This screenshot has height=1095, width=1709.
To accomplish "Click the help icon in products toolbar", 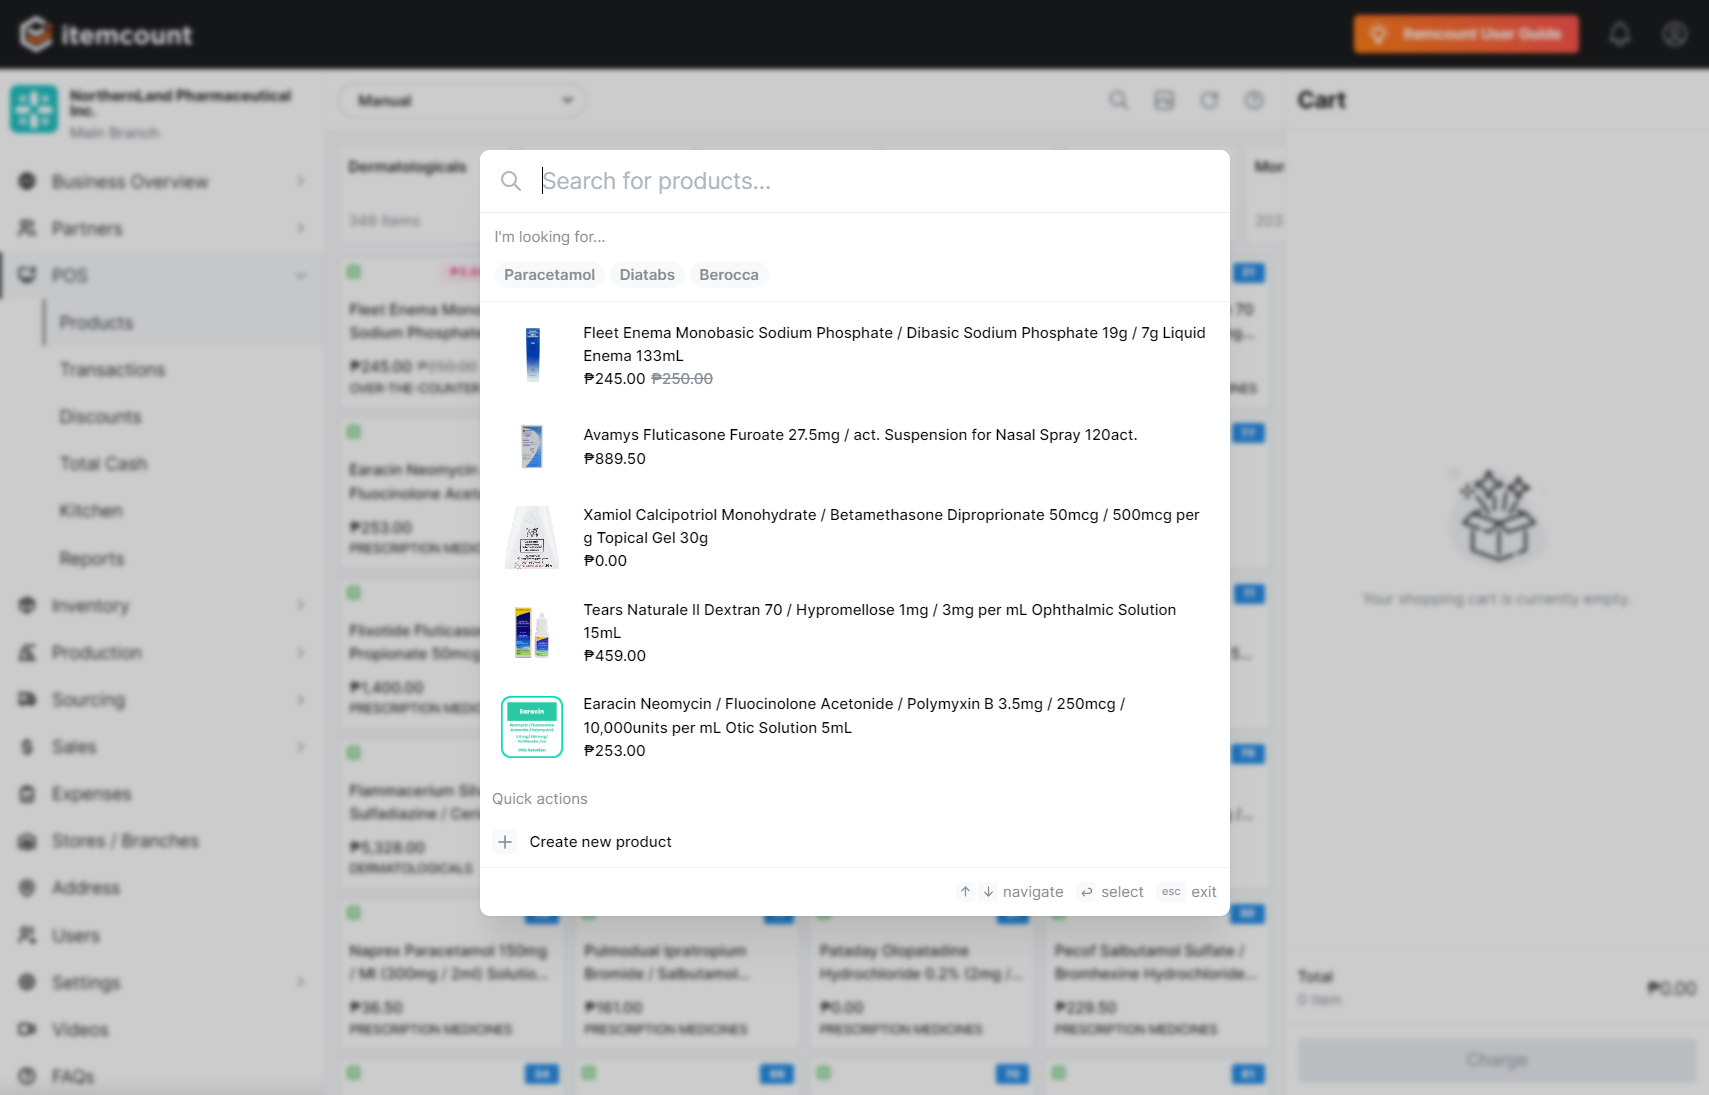I will (1254, 100).
